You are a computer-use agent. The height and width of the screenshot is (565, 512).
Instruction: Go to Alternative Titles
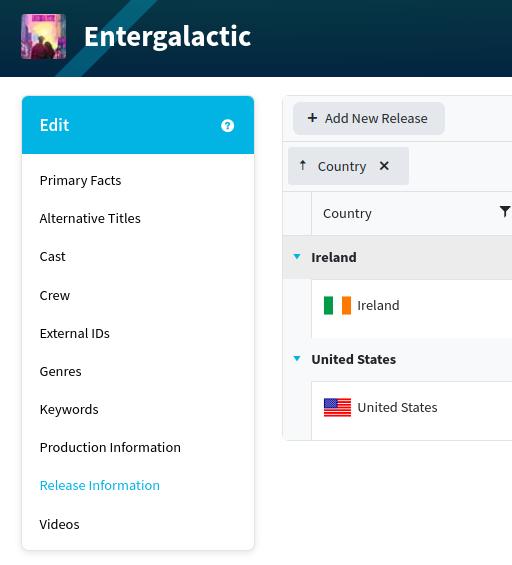[x=90, y=218]
